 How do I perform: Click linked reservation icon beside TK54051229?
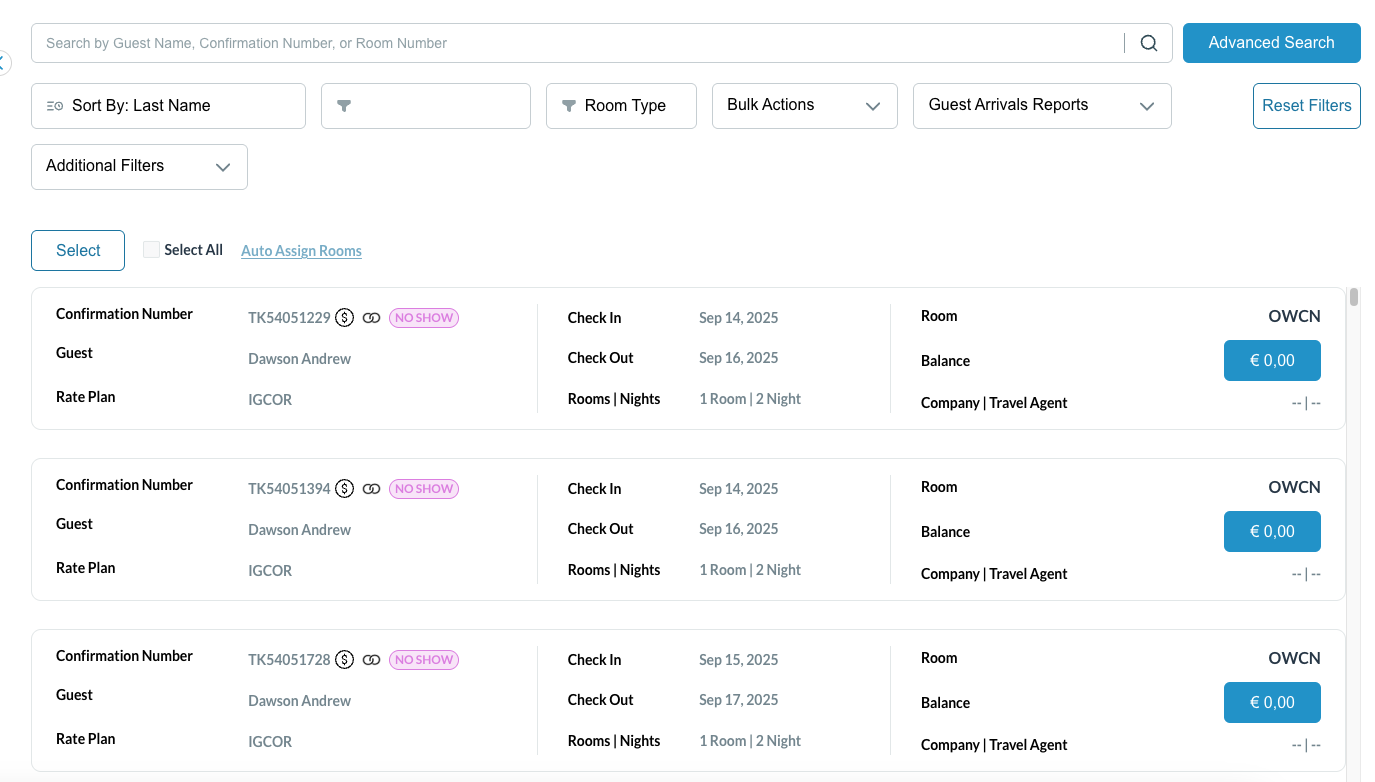(x=371, y=318)
